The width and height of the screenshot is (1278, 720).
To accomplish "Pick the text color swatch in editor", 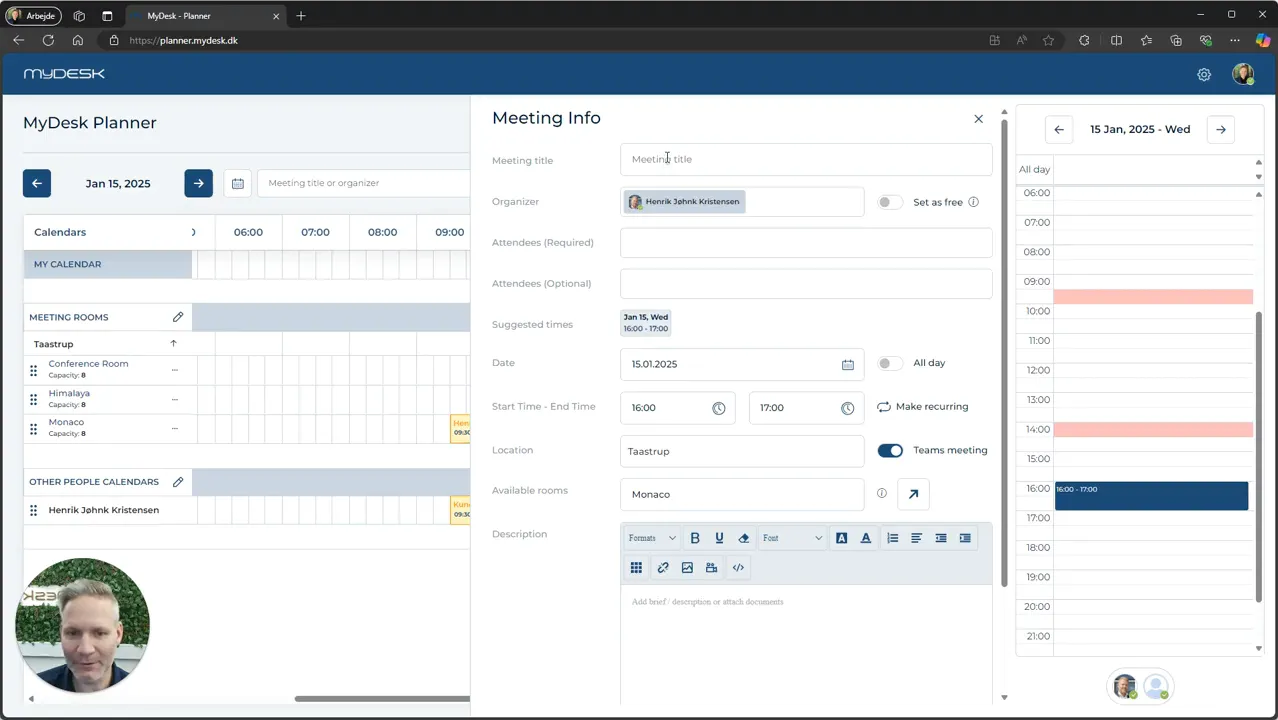I will 866,538.
